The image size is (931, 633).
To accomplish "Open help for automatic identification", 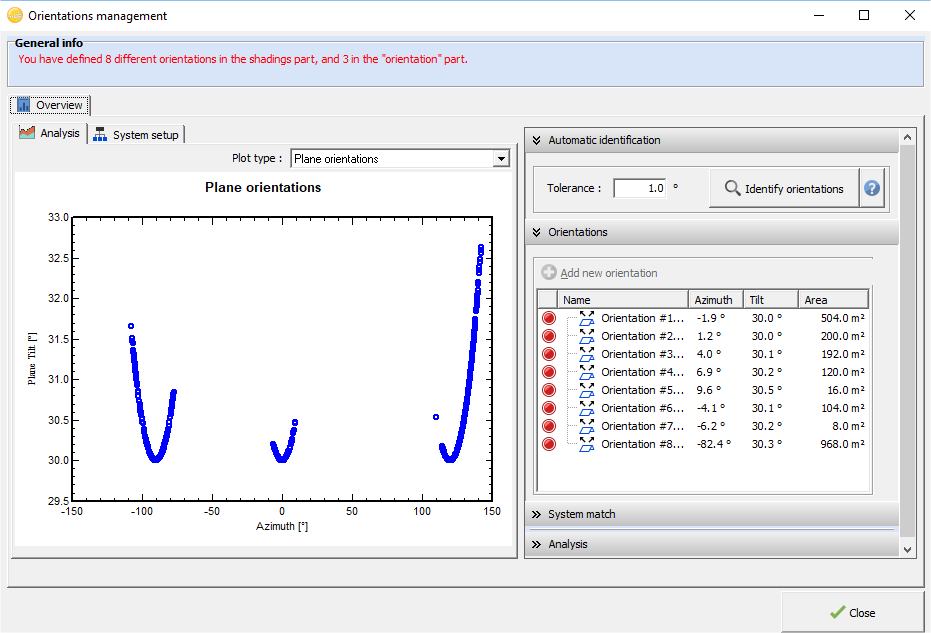I will pos(872,188).
